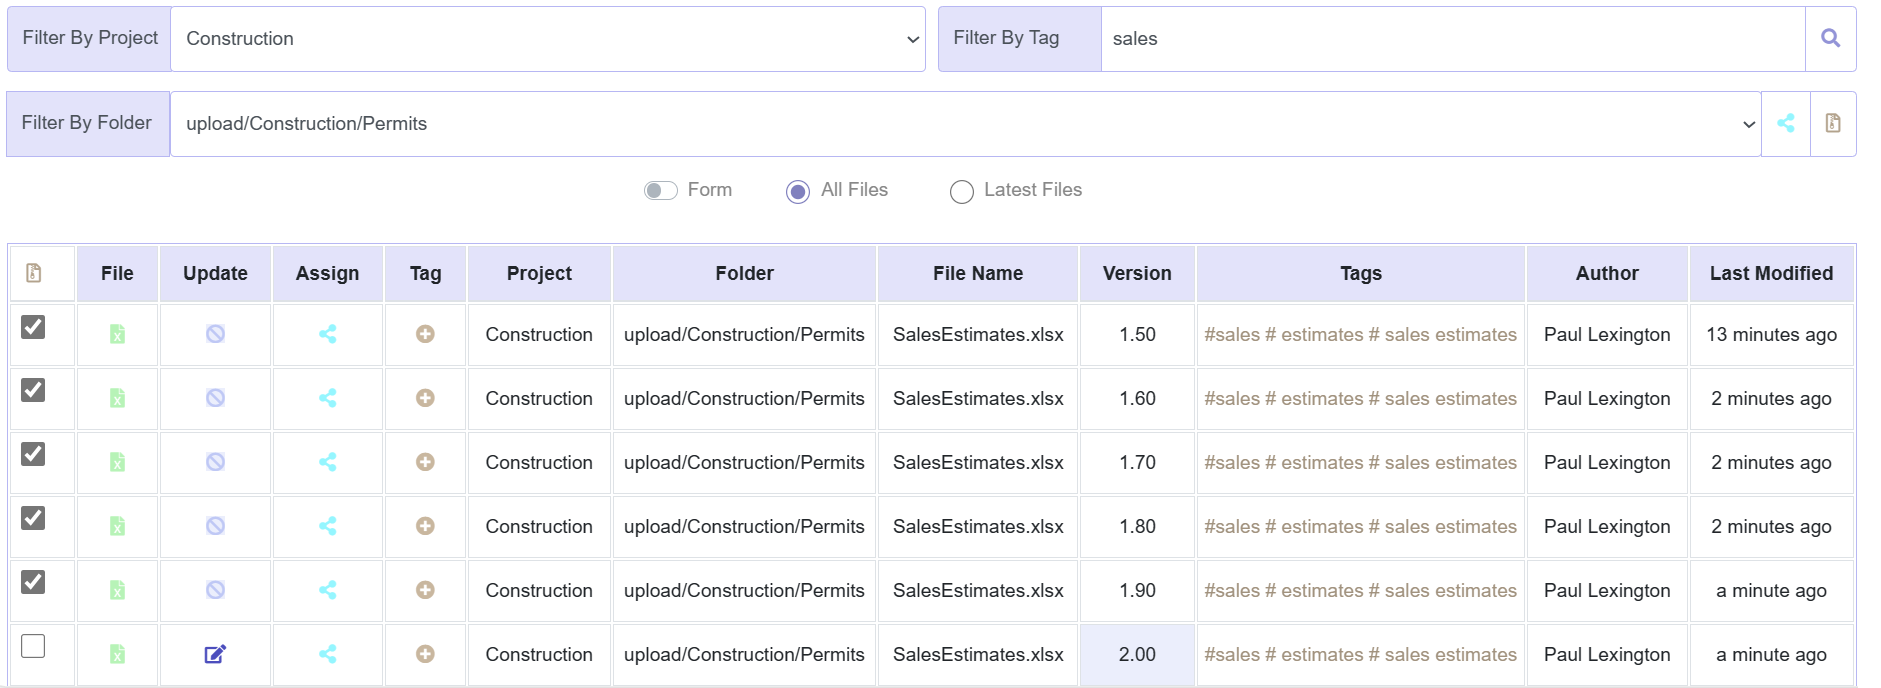Viewport: 1881px width, 688px height.
Task: Open the Filter By Project dropdown
Action: point(548,39)
